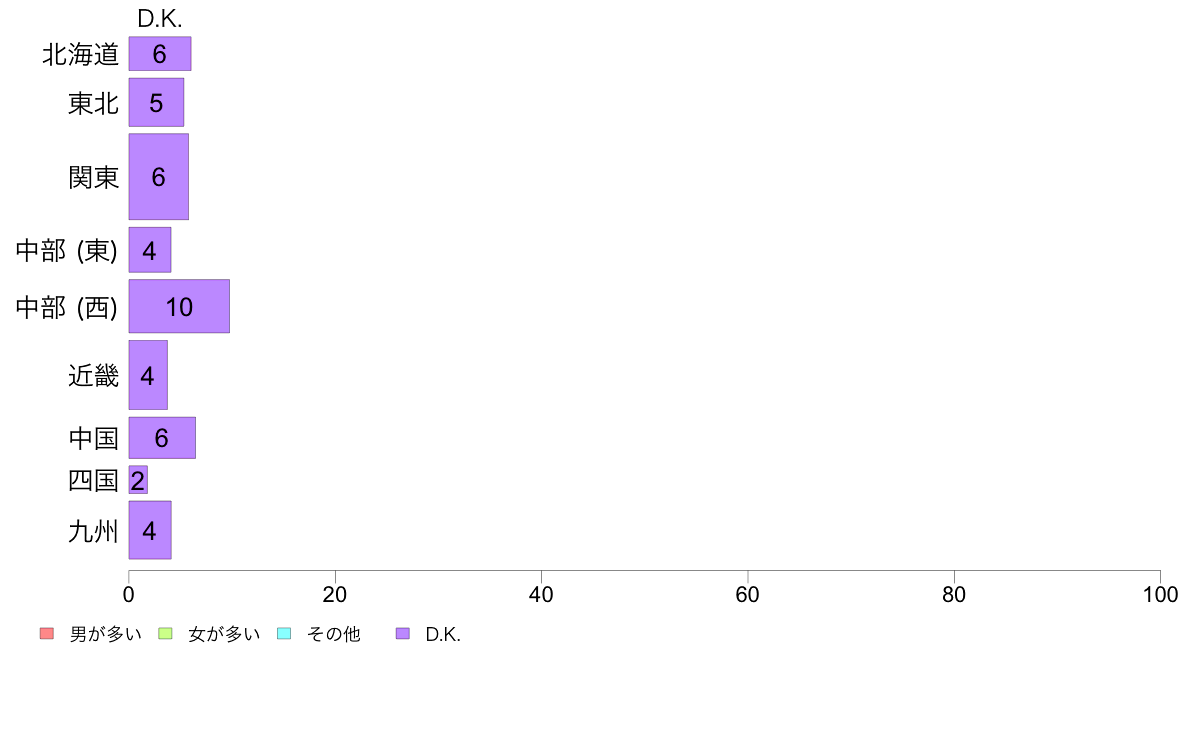This screenshot has height=736, width=1188.
Task: Click the 男が多い legend label text
Action: point(105,634)
